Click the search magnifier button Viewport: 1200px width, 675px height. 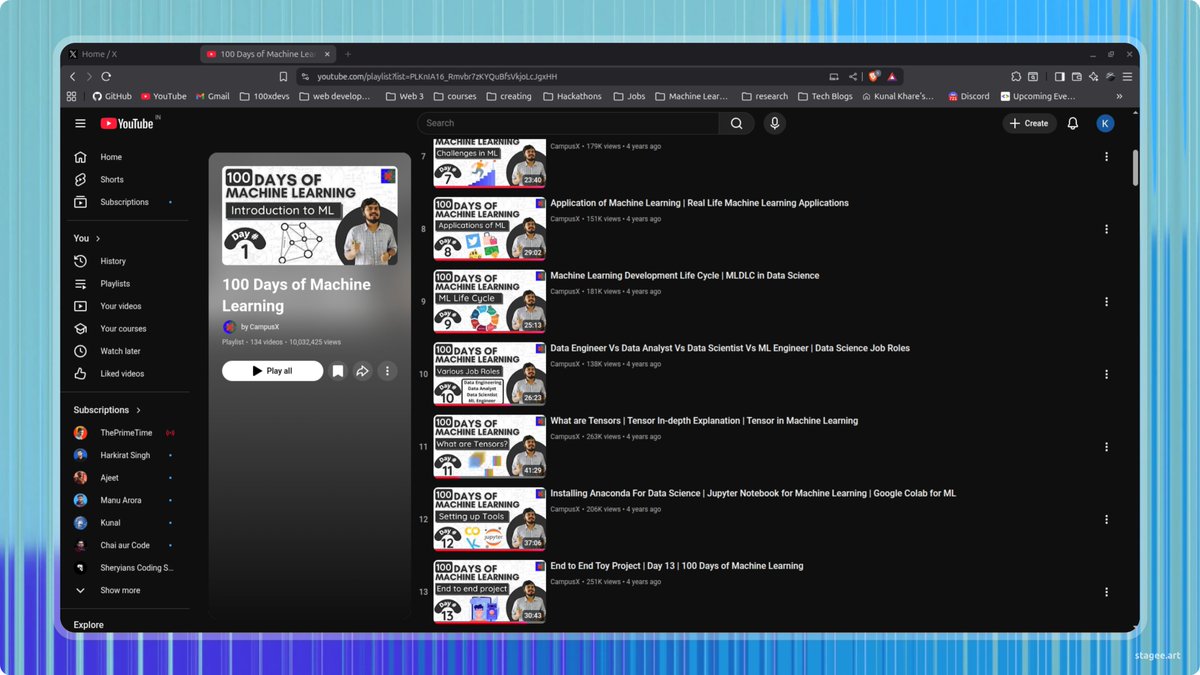click(x=736, y=123)
